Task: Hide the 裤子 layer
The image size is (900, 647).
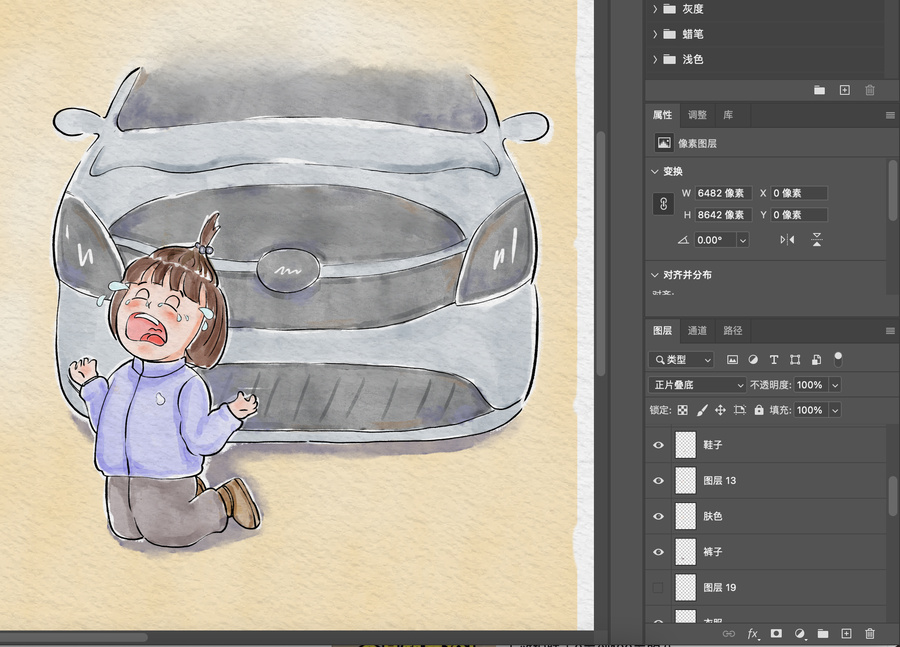Action: click(x=658, y=552)
